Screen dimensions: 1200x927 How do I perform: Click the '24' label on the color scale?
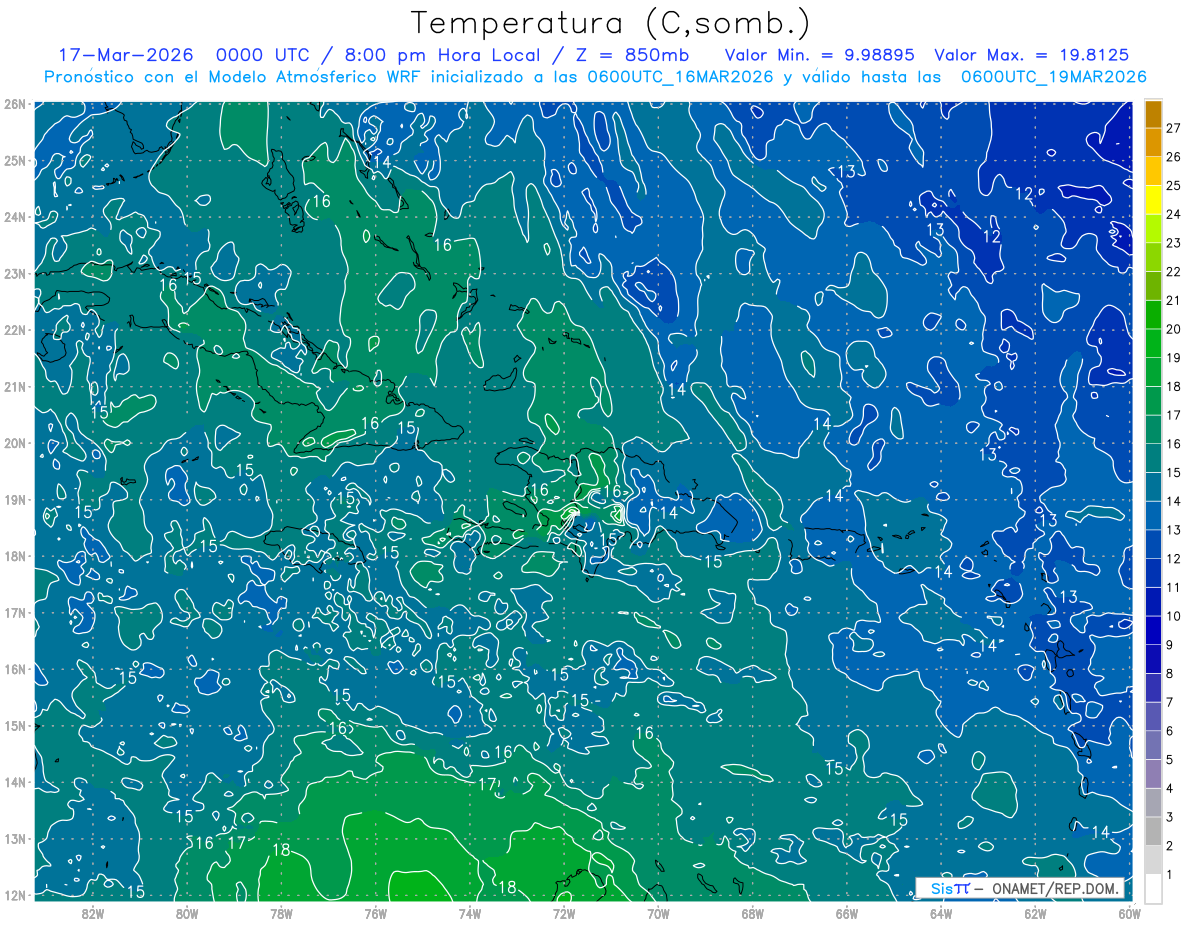point(1174,214)
